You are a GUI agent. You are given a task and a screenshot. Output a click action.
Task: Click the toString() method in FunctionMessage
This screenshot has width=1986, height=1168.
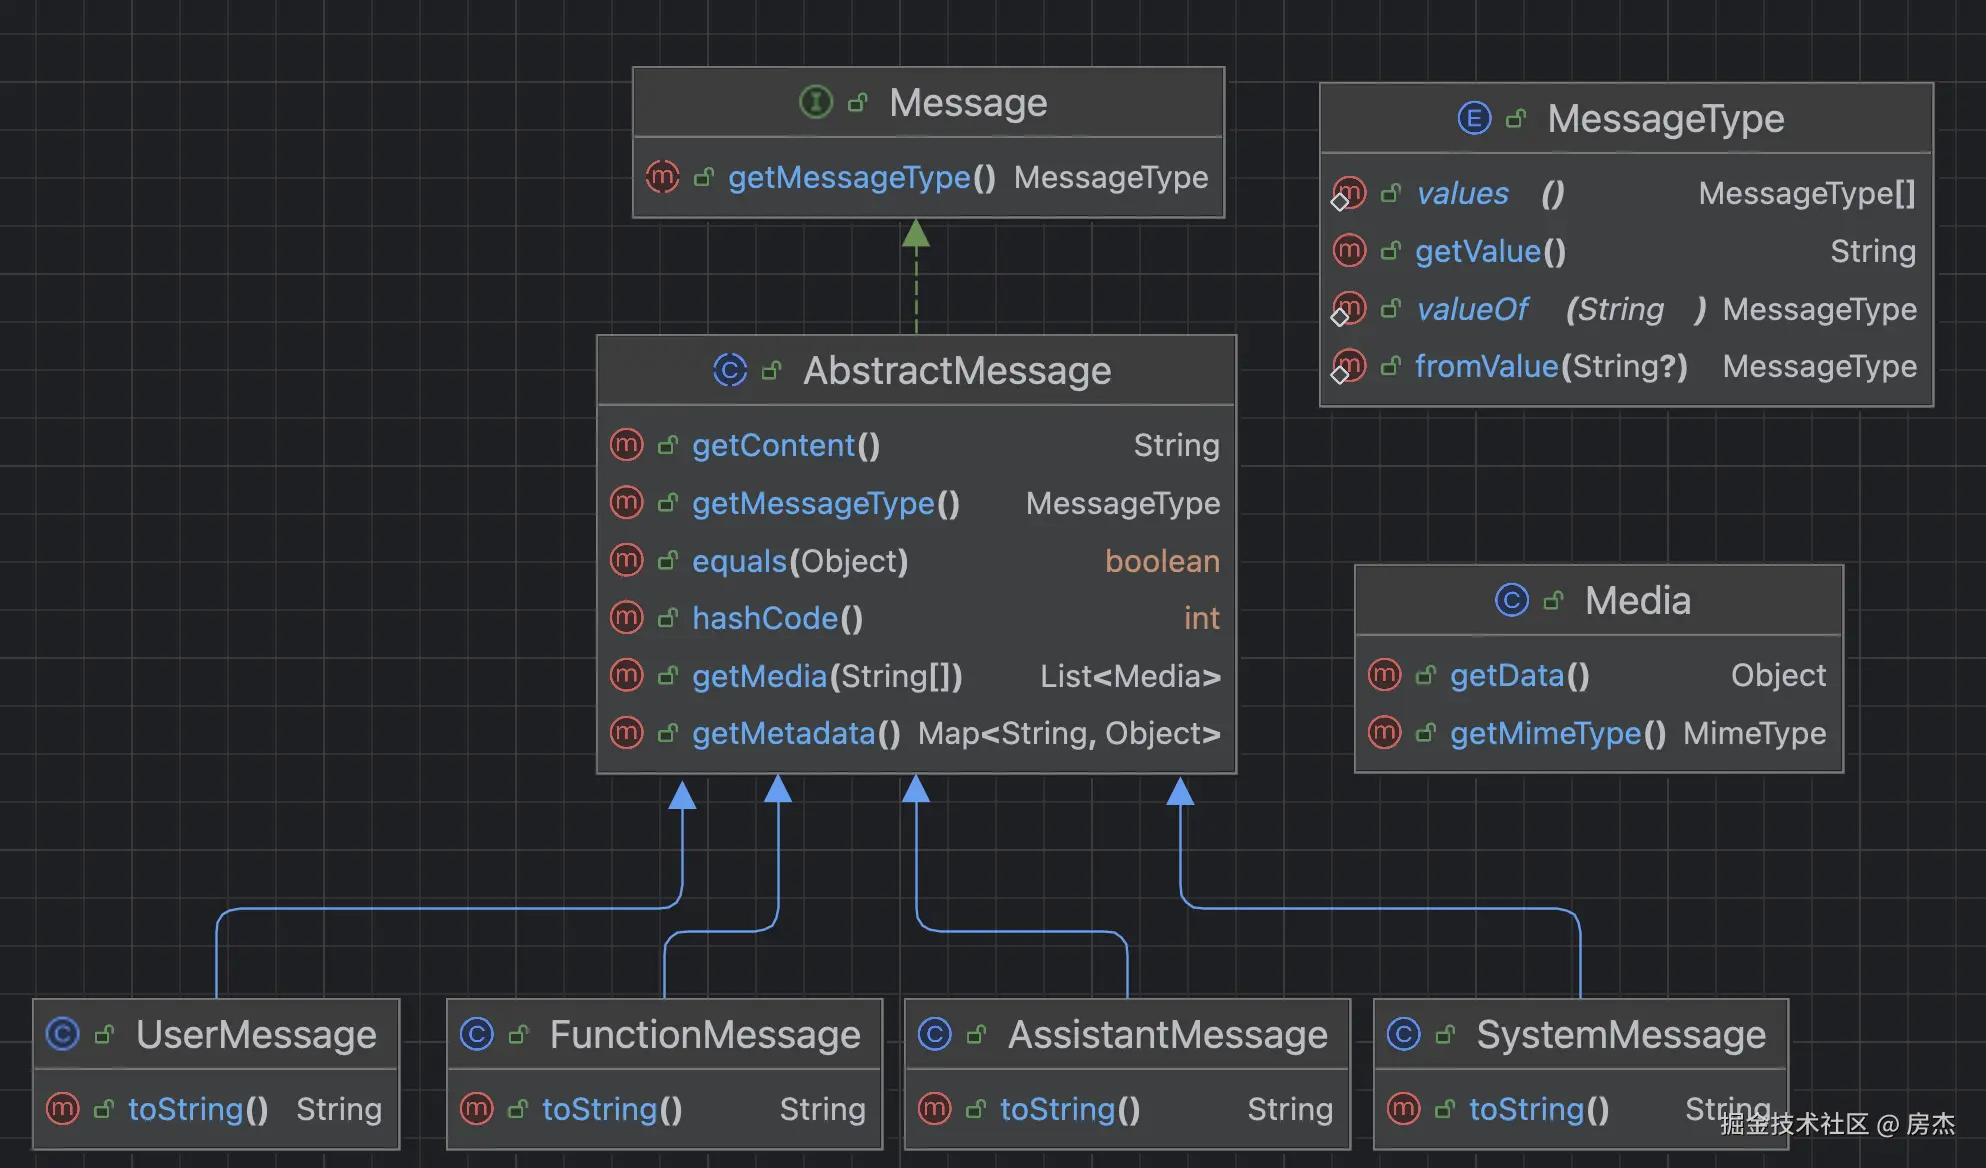click(x=611, y=1109)
